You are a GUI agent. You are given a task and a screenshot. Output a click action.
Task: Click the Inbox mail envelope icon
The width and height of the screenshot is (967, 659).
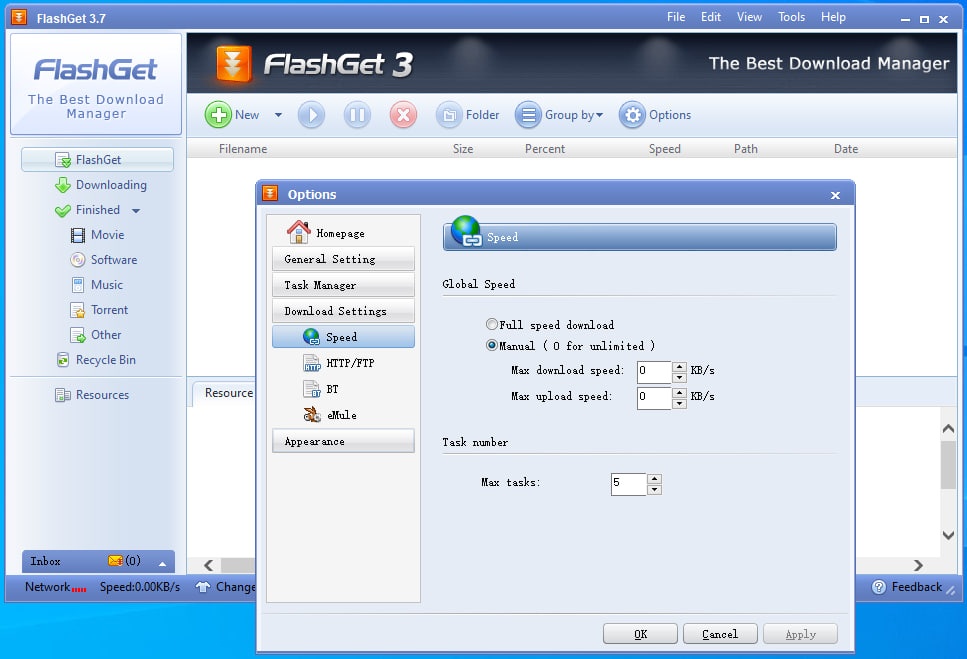click(115, 561)
